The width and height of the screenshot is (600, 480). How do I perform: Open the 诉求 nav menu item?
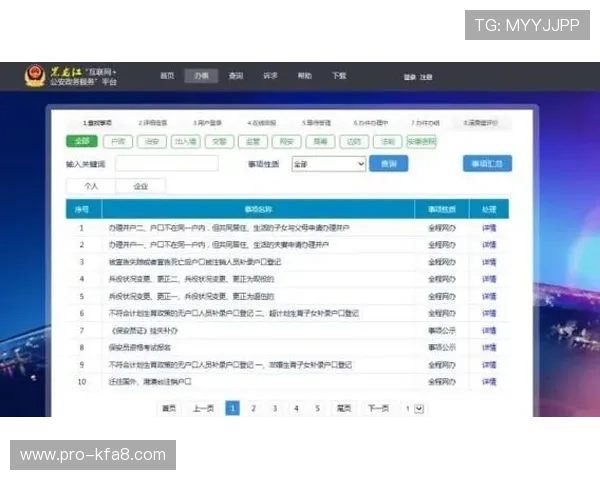[x=270, y=76]
